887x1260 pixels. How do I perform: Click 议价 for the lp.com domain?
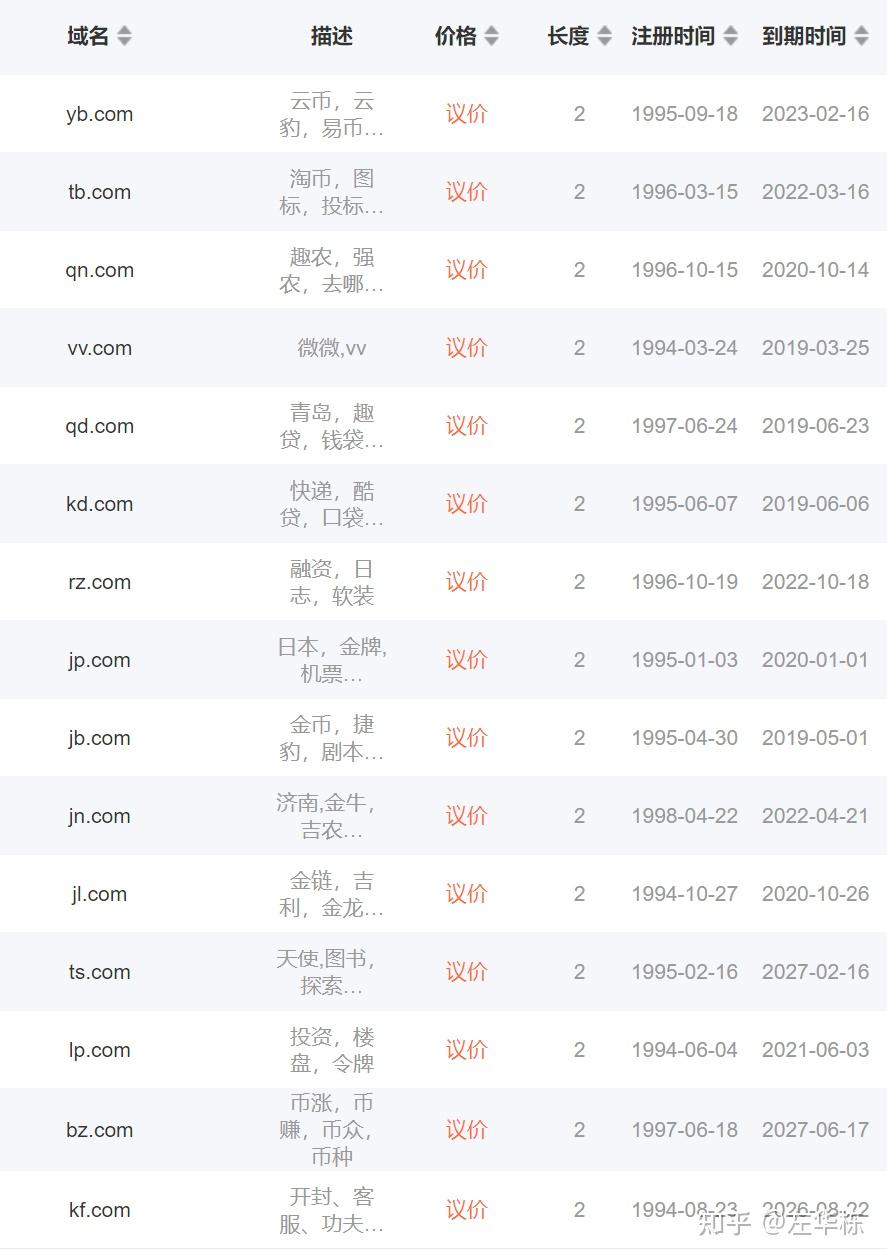pos(466,1050)
